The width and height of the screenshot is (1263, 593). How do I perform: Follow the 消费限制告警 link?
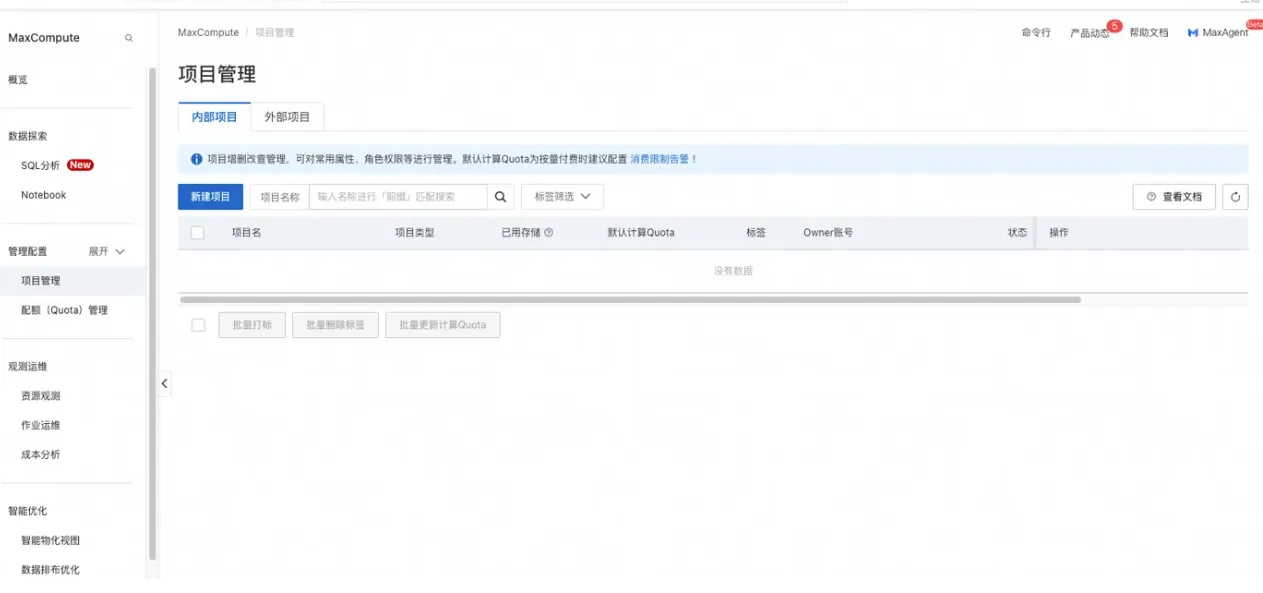point(664,159)
